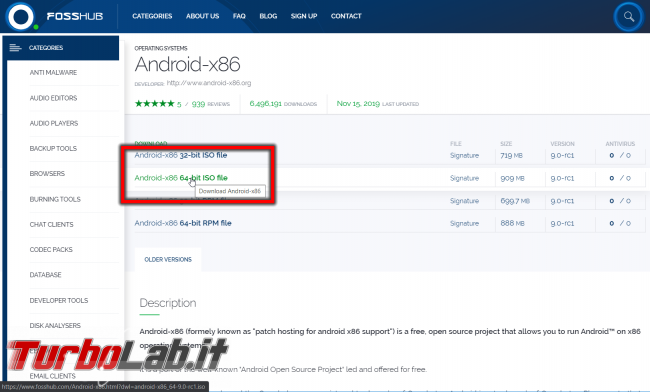Click the 888 MB size value
The width and height of the screenshot is (650, 392).
(512, 223)
